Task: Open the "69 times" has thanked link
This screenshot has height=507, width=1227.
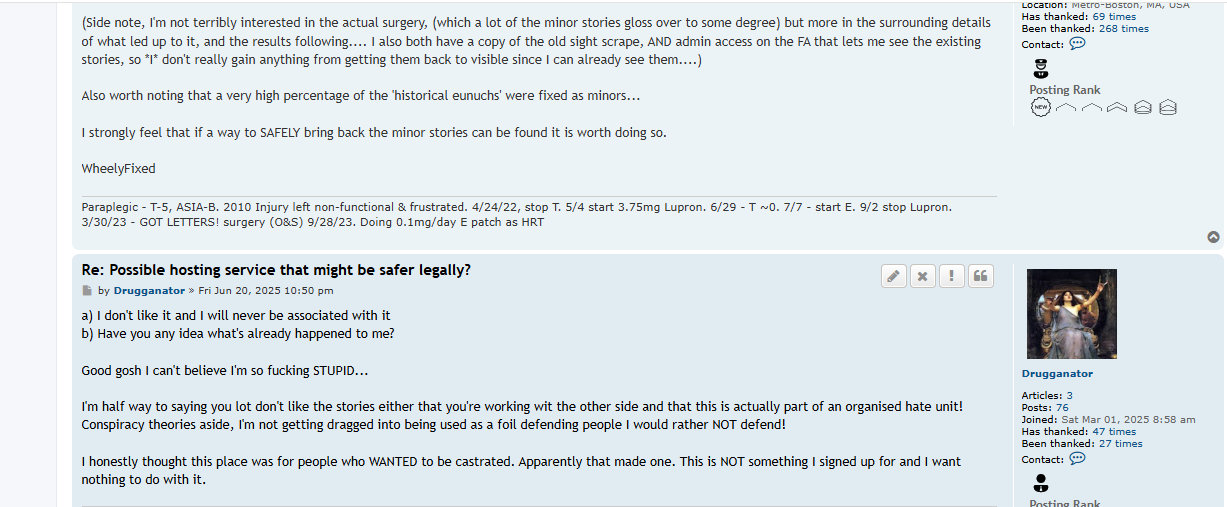Action: click(1114, 17)
